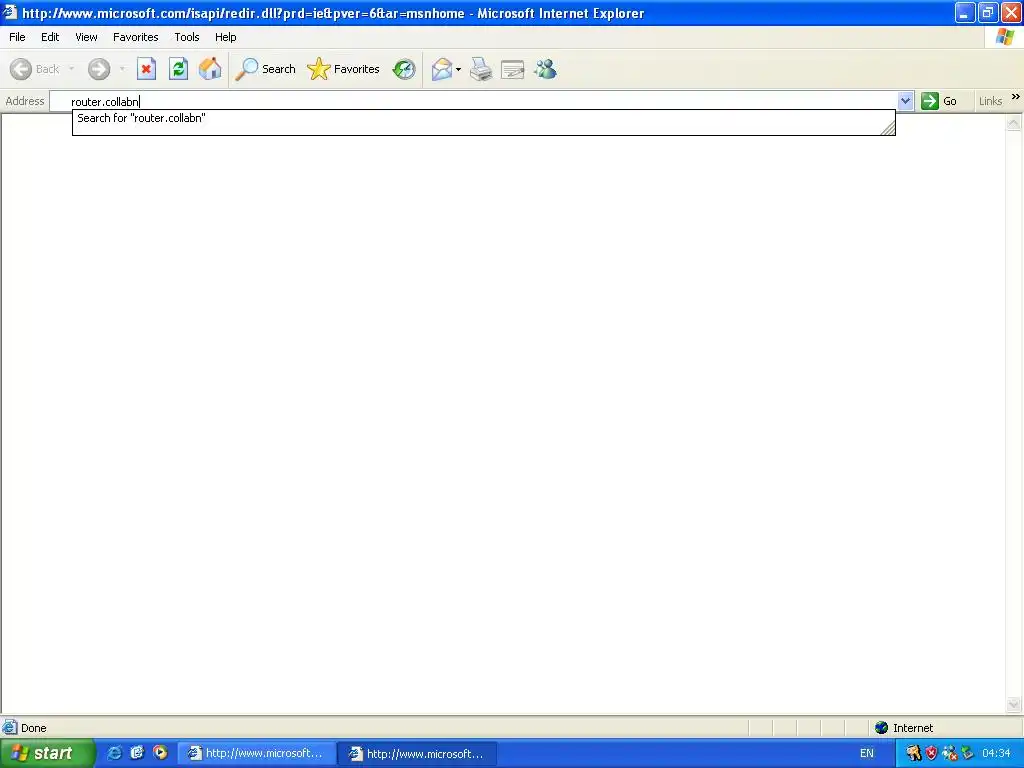Open the Help menu
The width and height of the screenshot is (1024, 768).
click(x=225, y=37)
